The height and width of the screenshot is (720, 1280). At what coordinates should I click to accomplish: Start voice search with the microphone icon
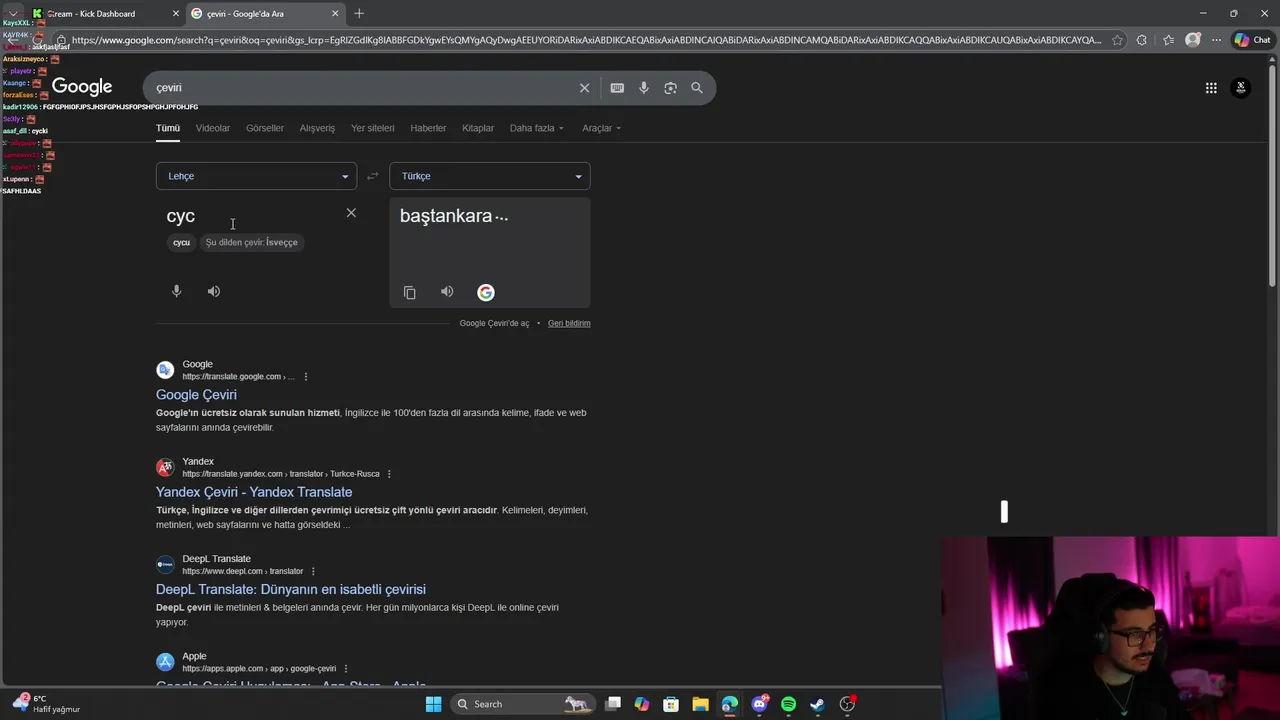[644, 88]
